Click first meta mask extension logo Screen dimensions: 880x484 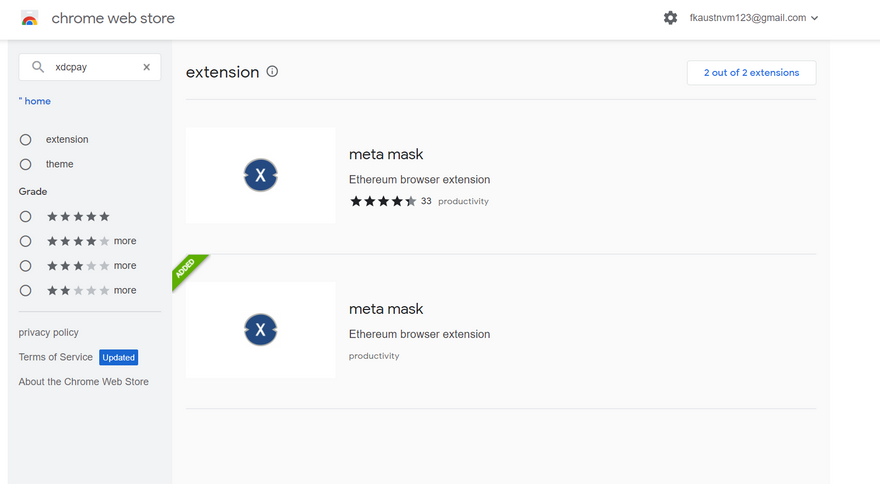coord(260,176)
